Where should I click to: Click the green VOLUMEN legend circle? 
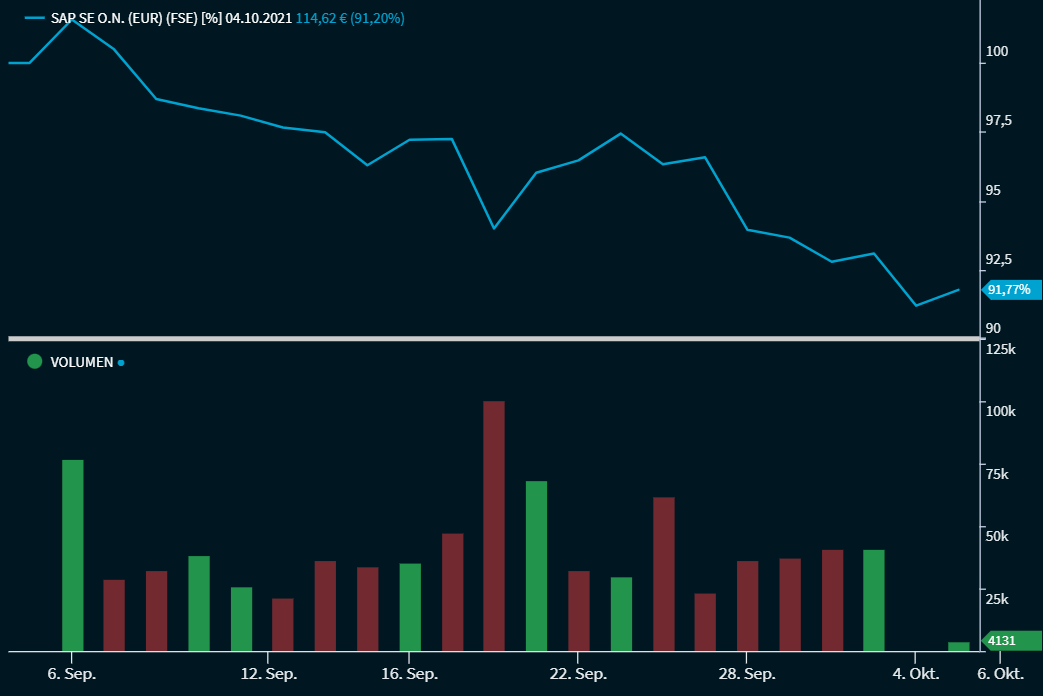35,362
